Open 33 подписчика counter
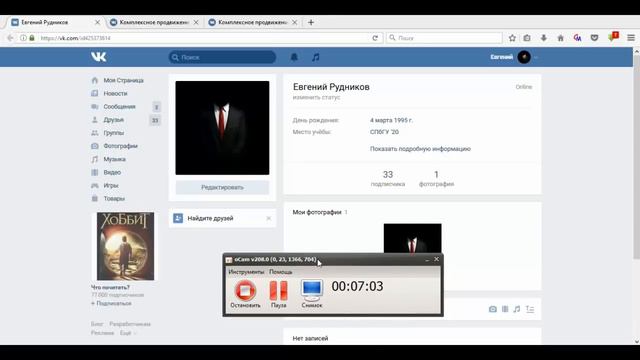 coord(388,178)
